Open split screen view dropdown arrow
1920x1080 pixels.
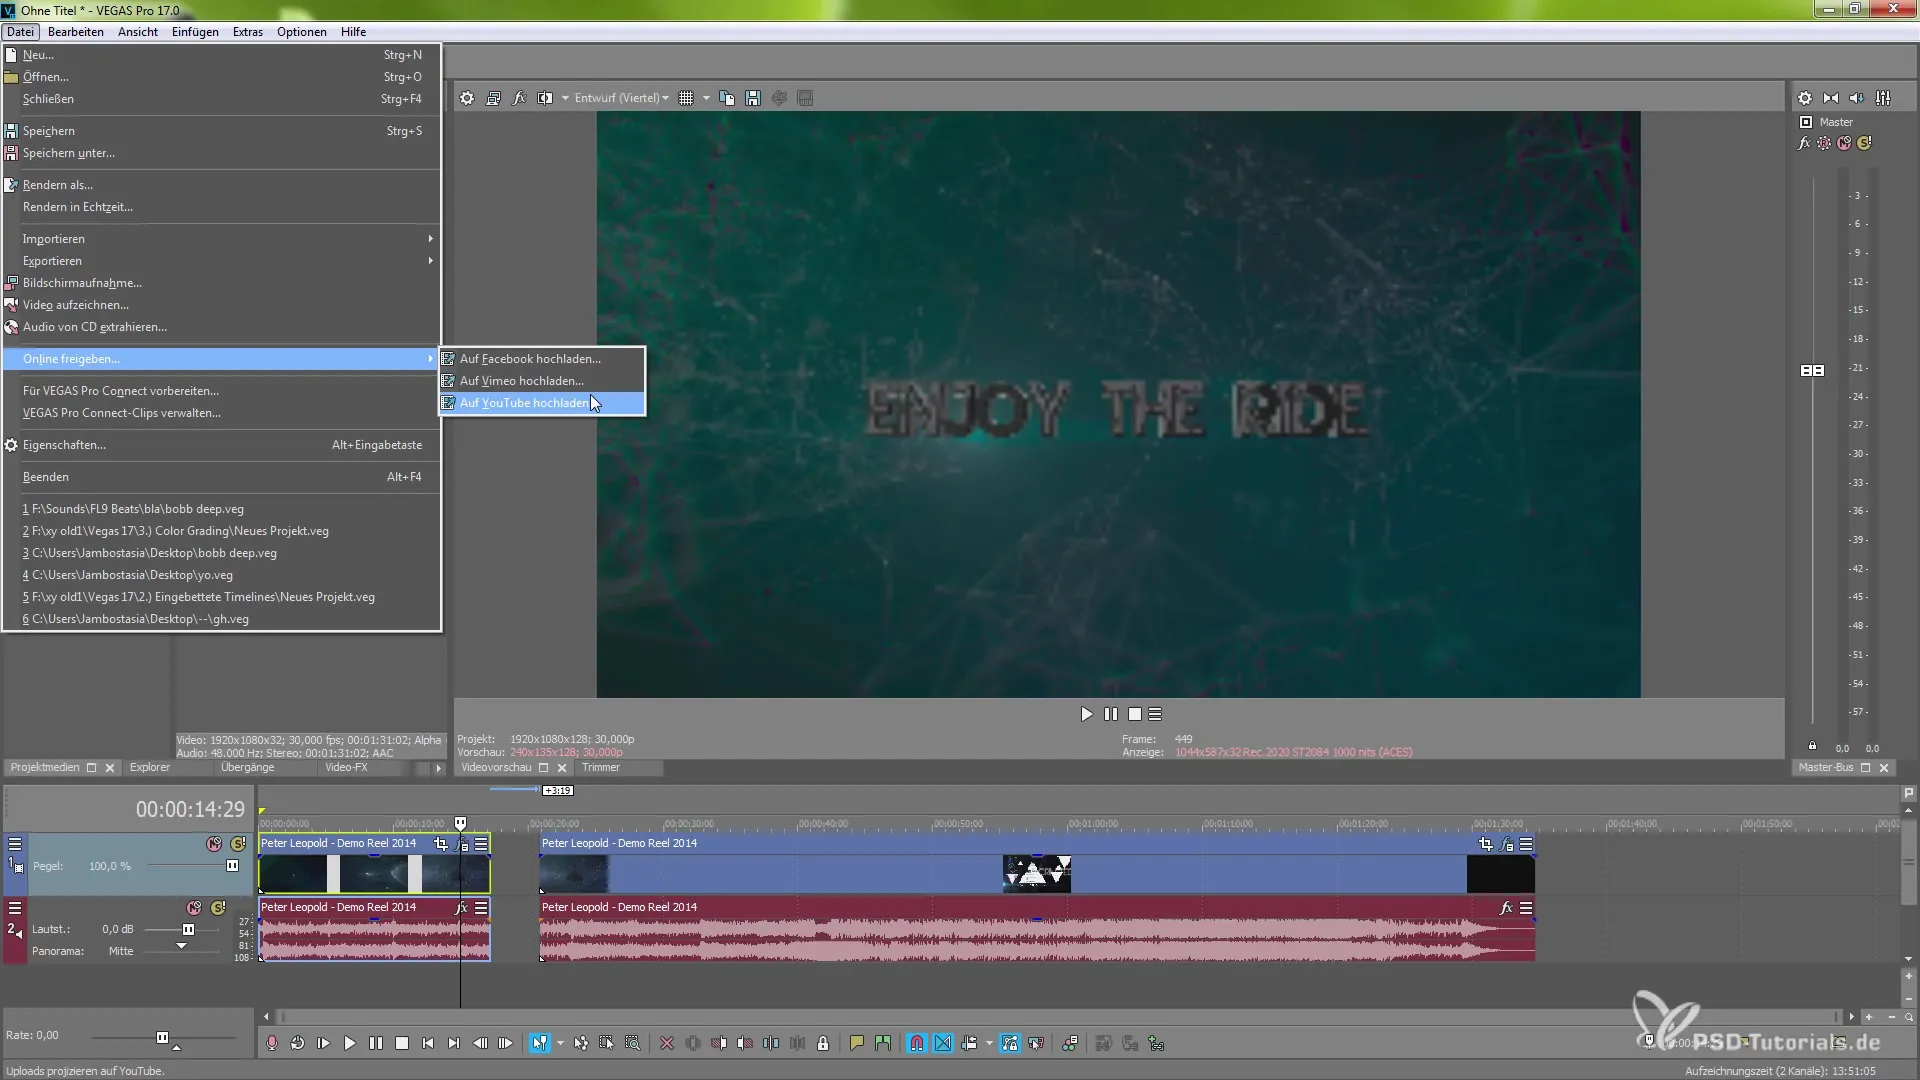tap(565, 98)
